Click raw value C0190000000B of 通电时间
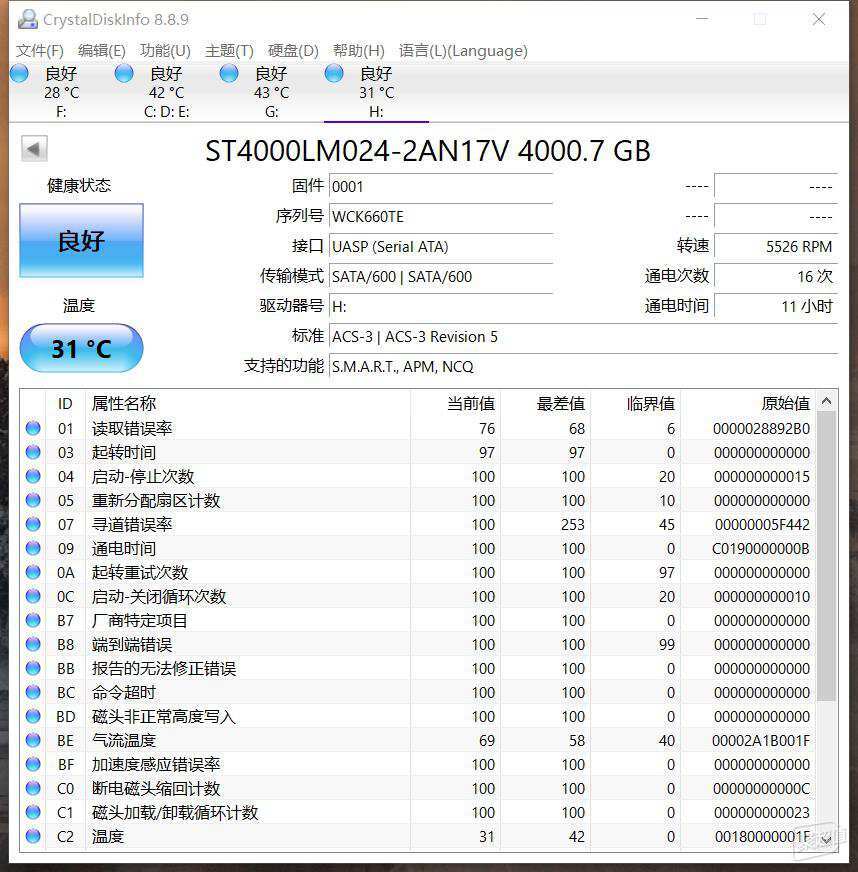858x872 pixels. click(761, 549)
